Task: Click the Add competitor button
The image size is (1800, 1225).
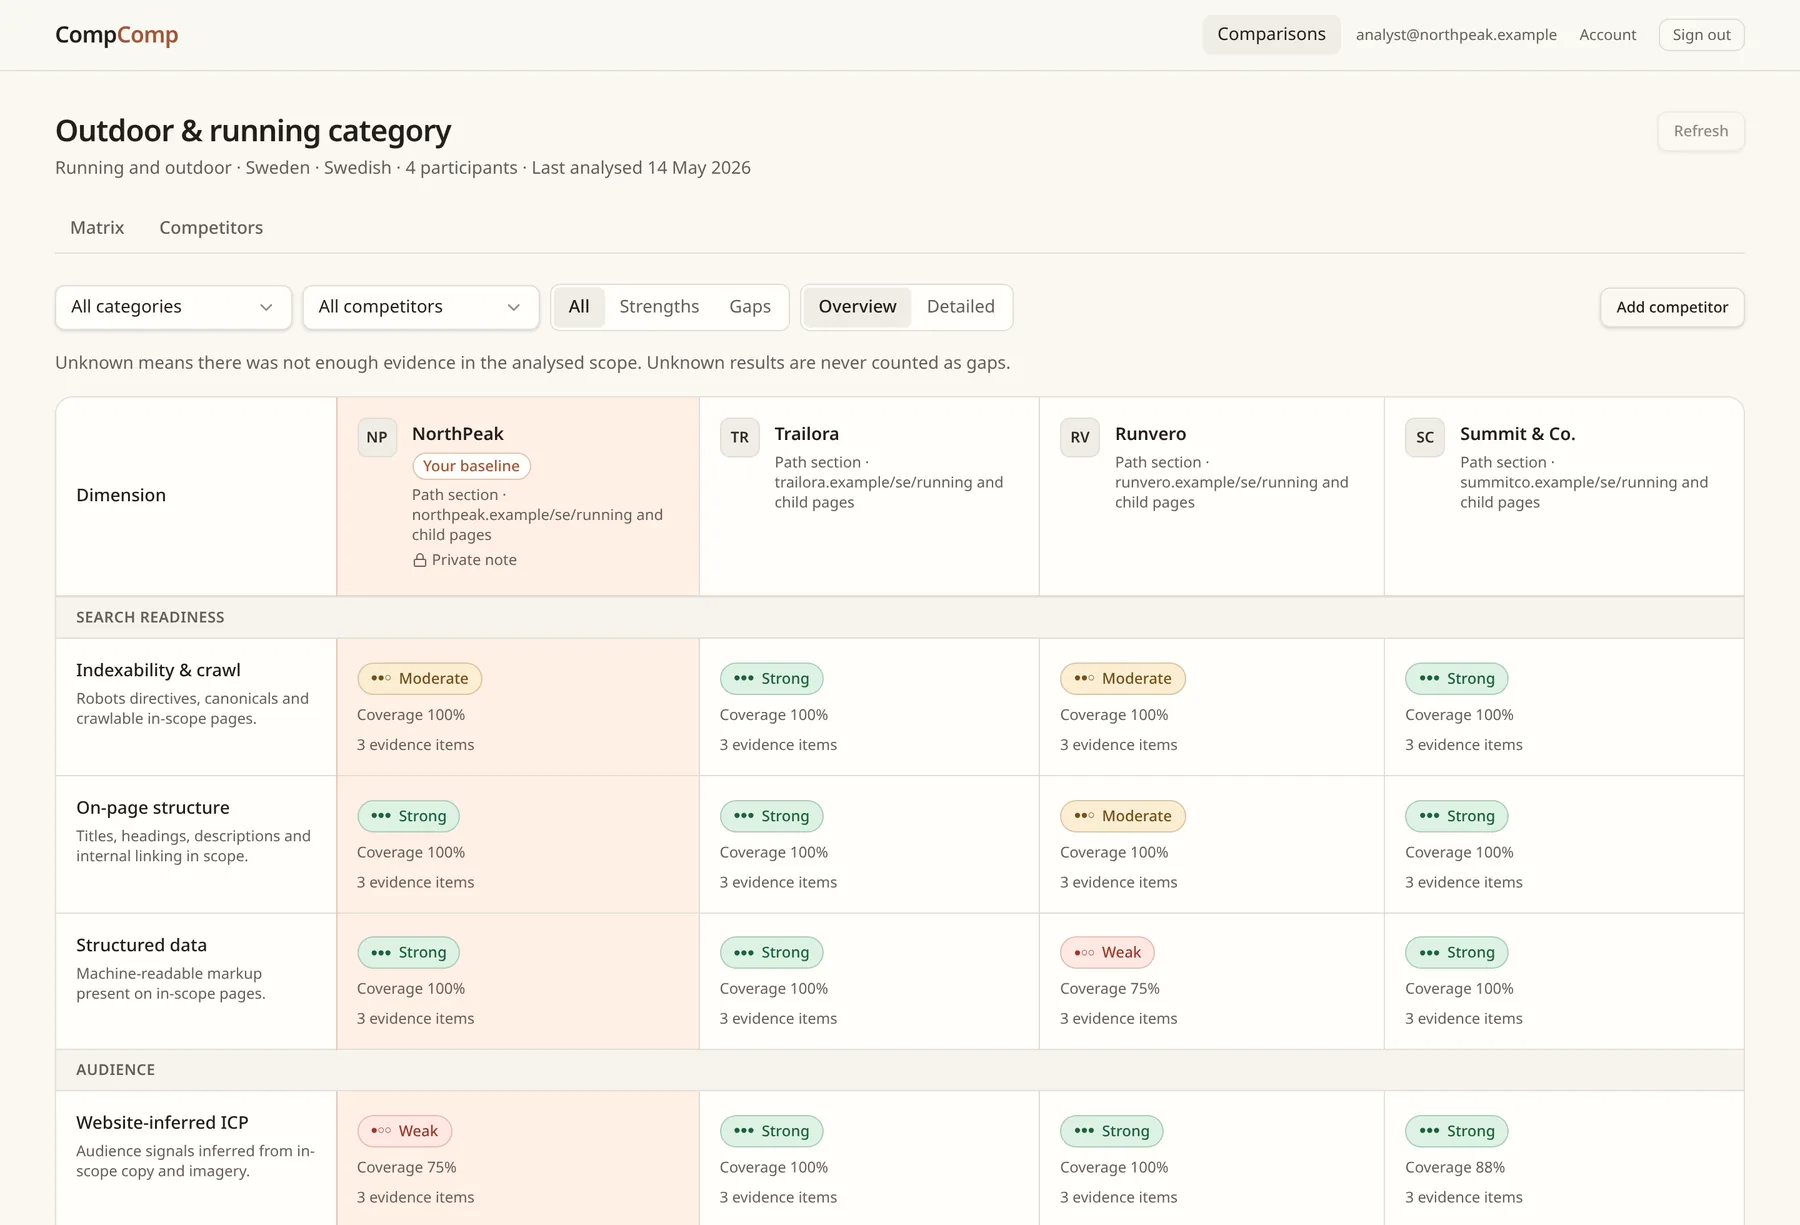Action: point(1672,307)
